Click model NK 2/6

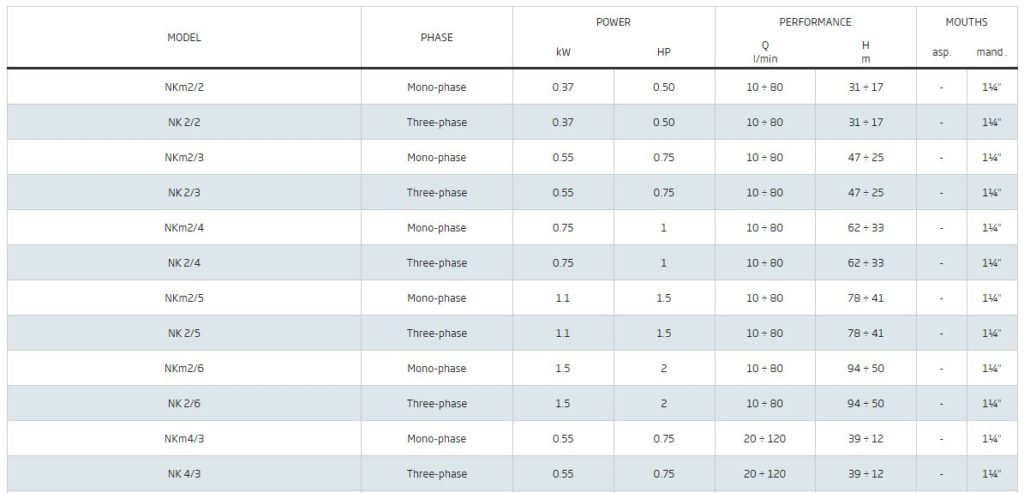coord(184,404)
